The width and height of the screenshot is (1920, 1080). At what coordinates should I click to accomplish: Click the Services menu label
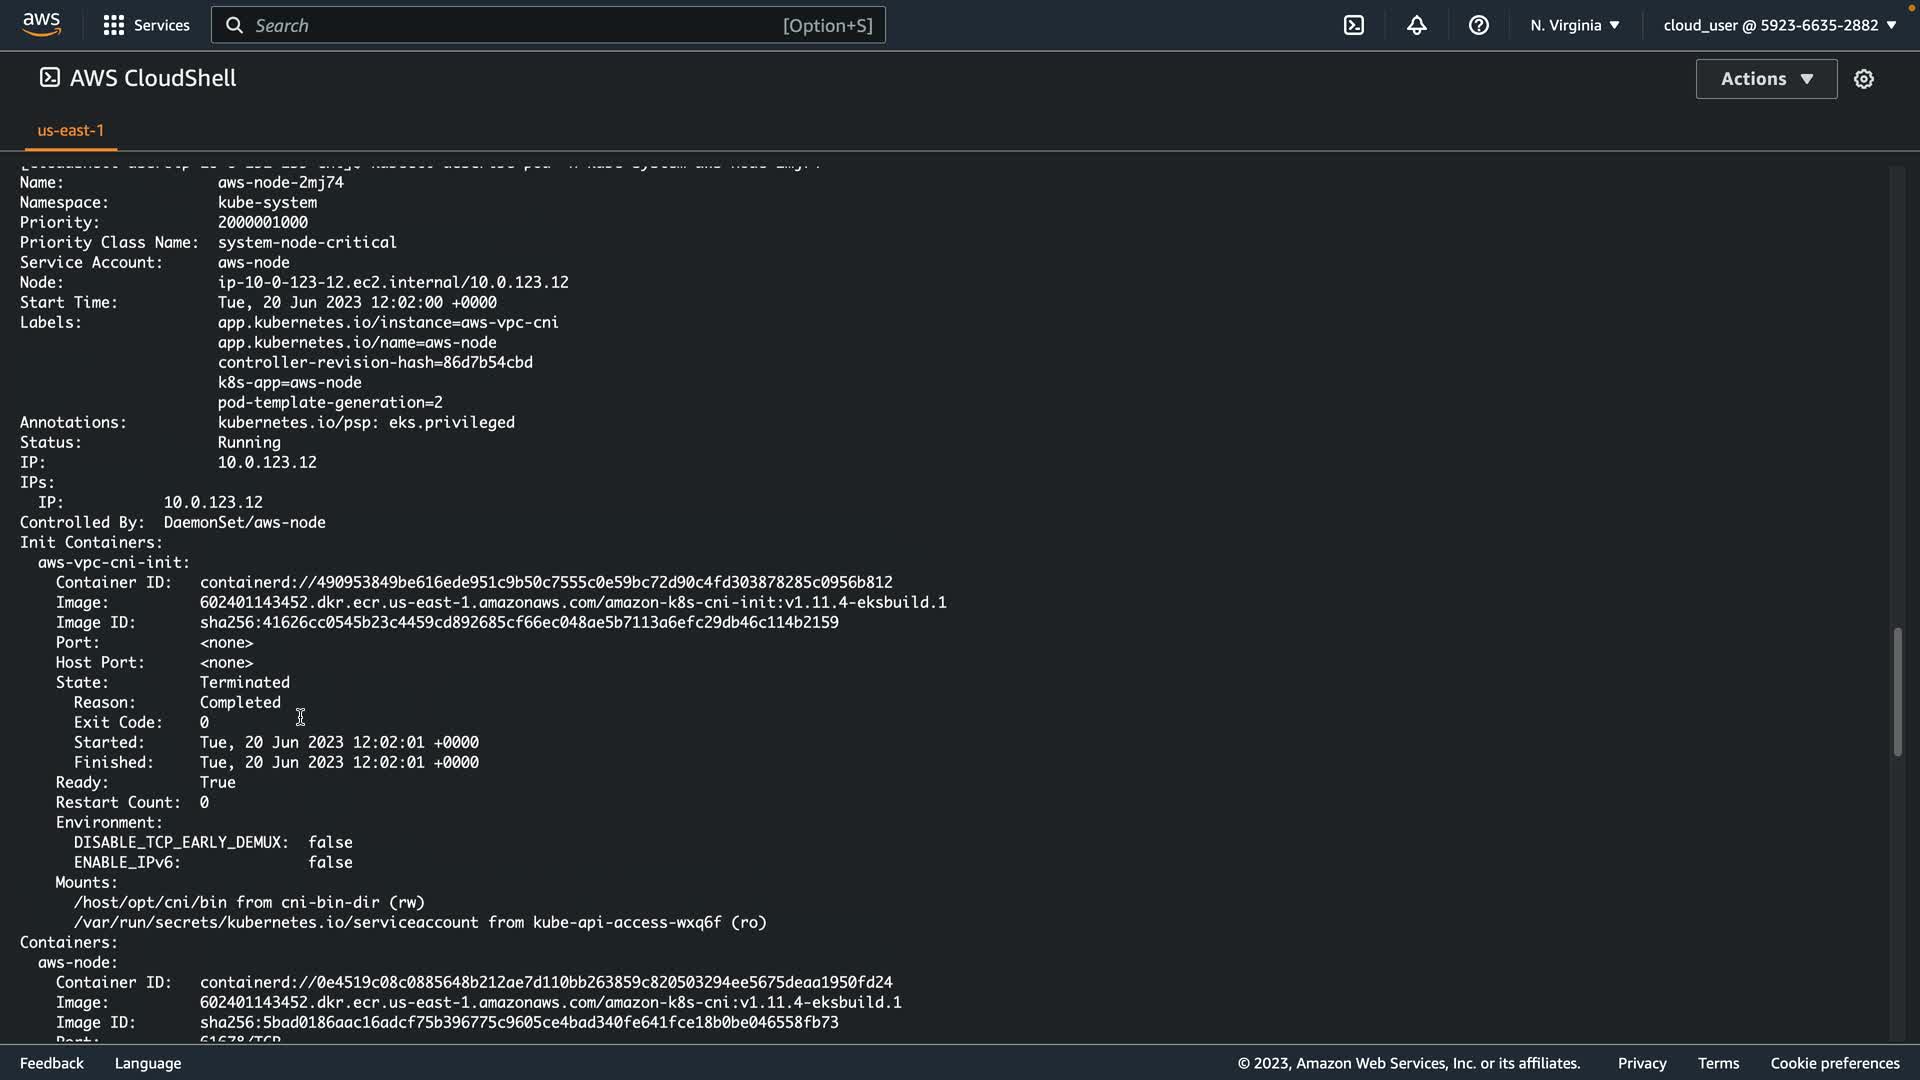(x=161, y=25)
